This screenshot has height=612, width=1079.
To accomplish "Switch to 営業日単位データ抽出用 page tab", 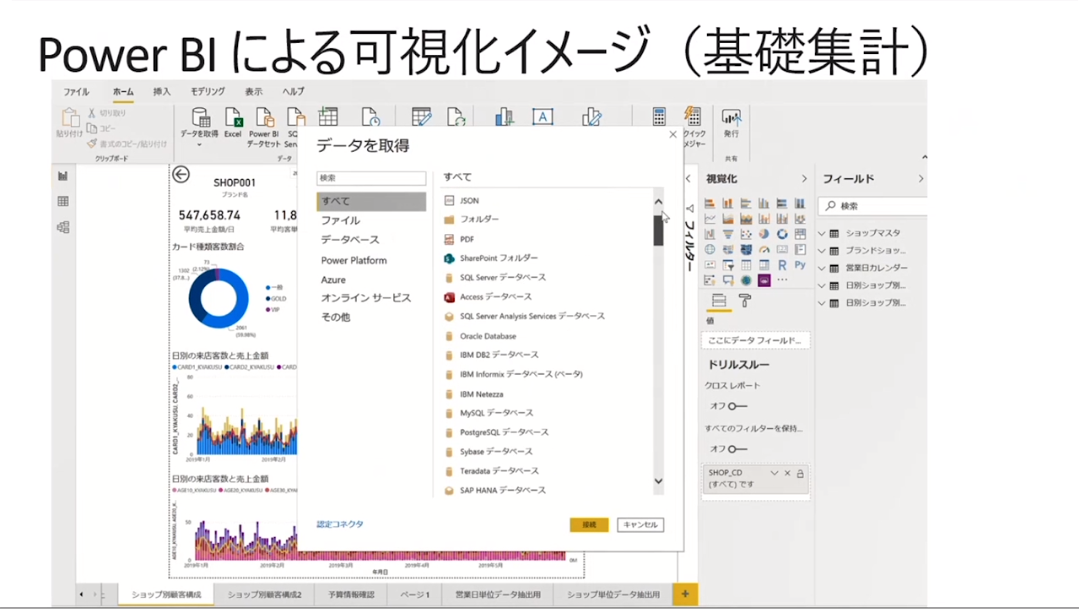I will (498, 595).
